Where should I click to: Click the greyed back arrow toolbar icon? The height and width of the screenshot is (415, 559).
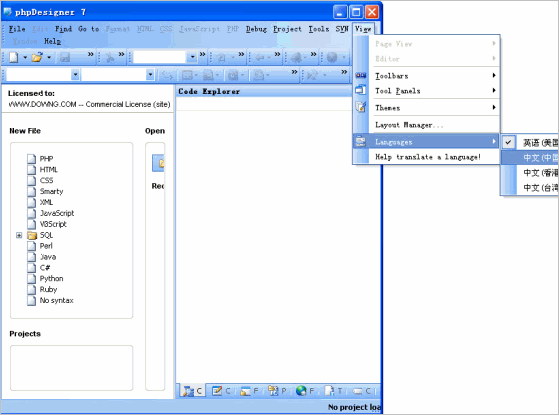260,57
